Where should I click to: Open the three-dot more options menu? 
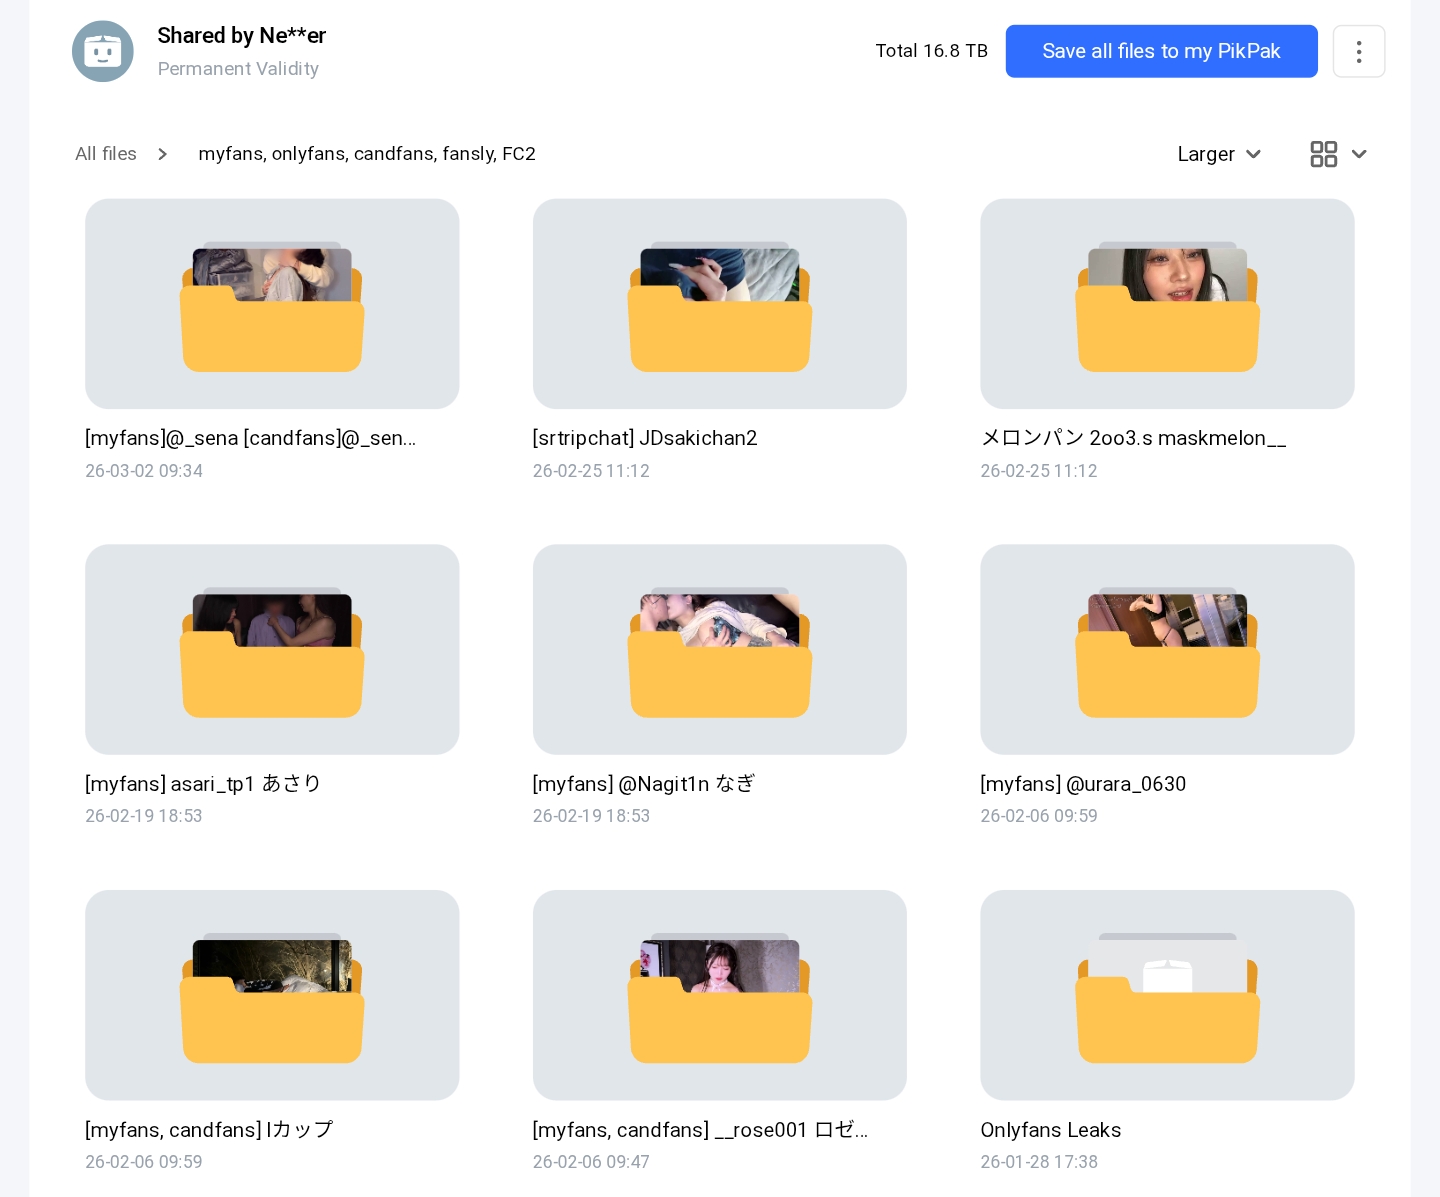tap(1359, 51)
